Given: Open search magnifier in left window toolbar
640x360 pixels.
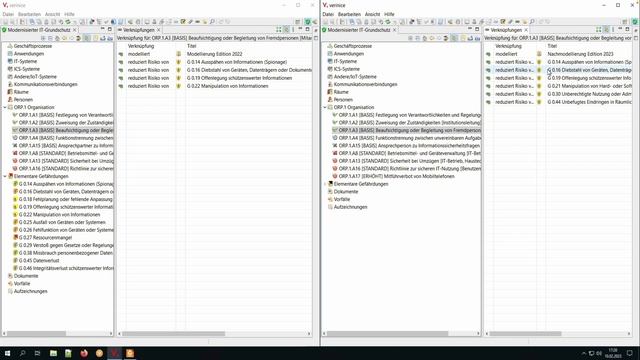Looking at the screenshot, I should [212, 22].
